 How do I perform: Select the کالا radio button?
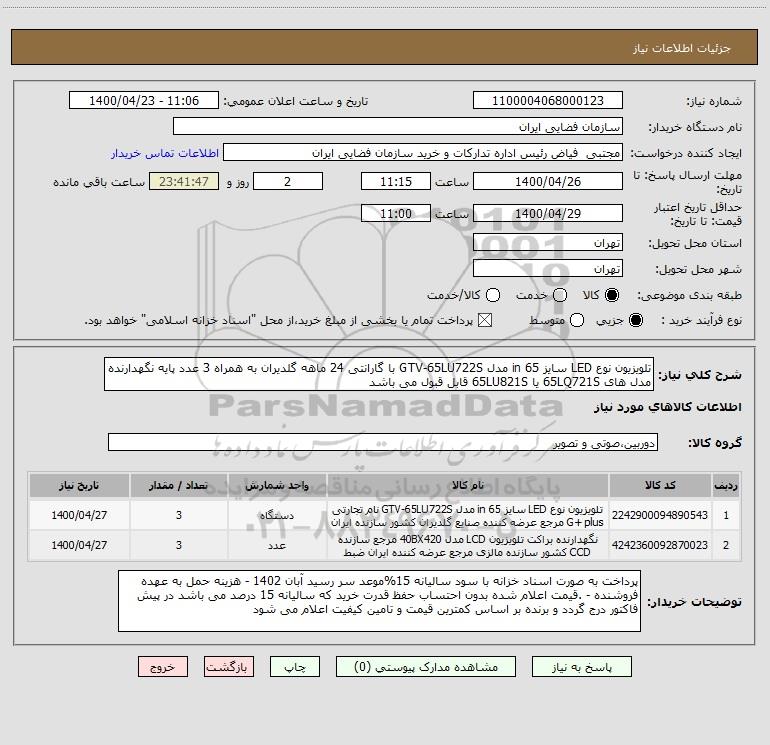612,295
